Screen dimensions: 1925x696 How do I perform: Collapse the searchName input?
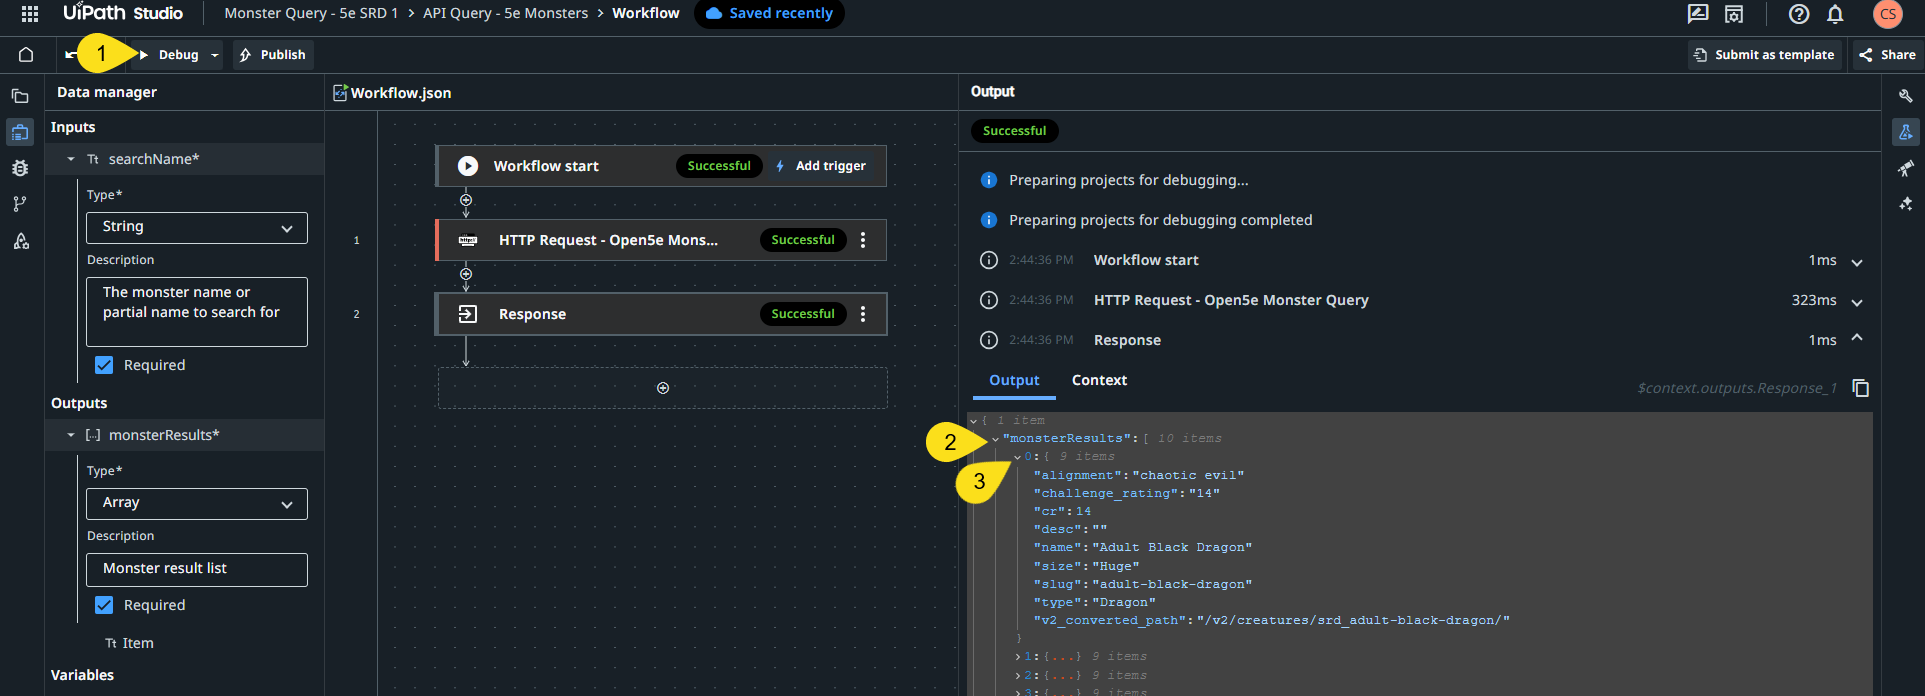(71, 159)
